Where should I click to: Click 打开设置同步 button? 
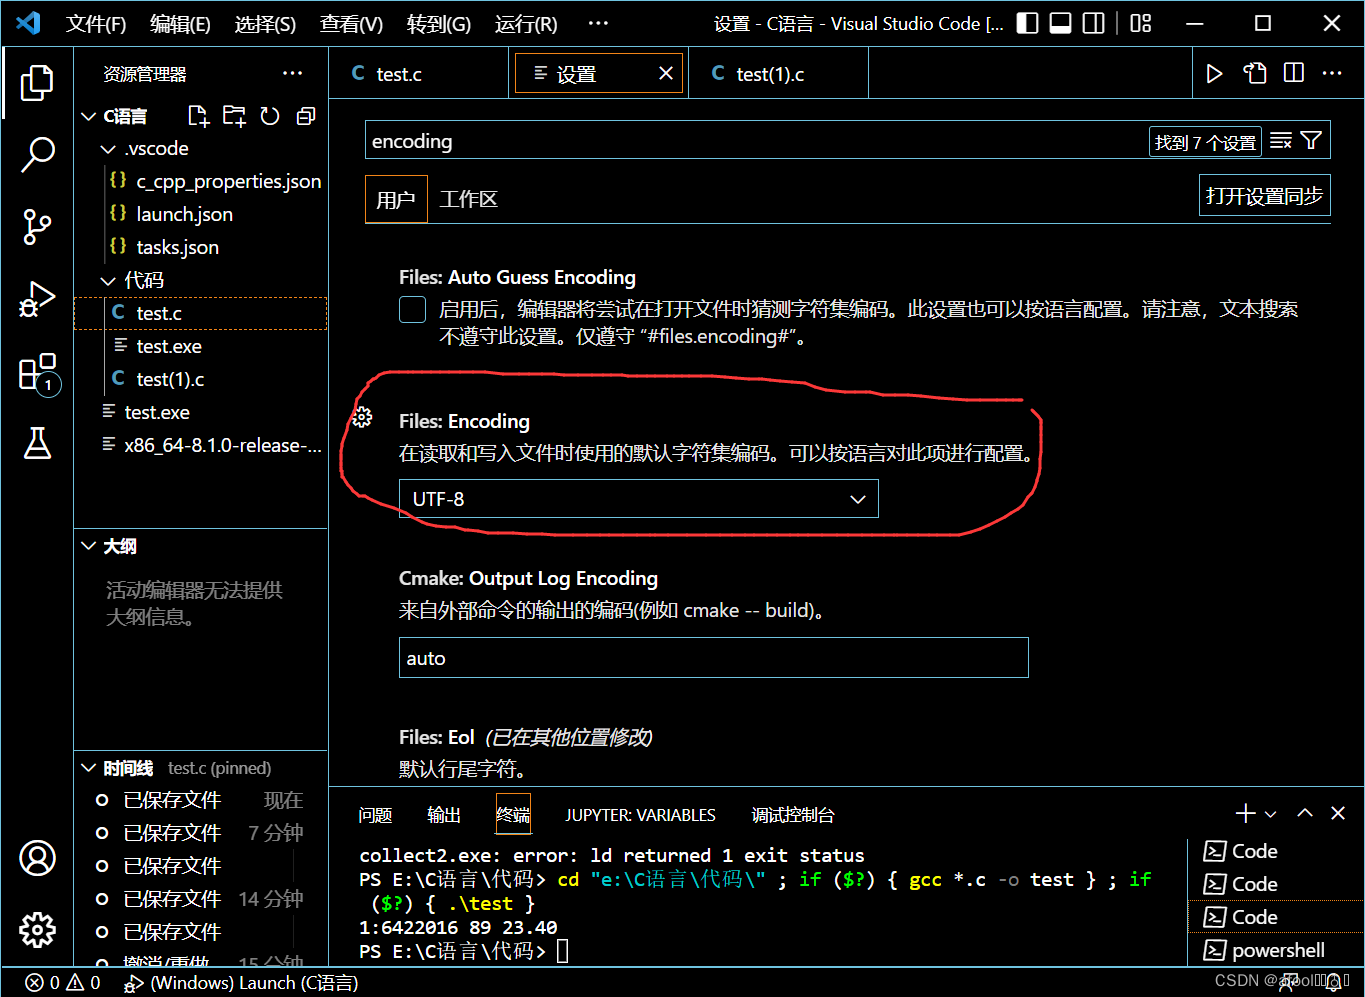click(1264, 196)
